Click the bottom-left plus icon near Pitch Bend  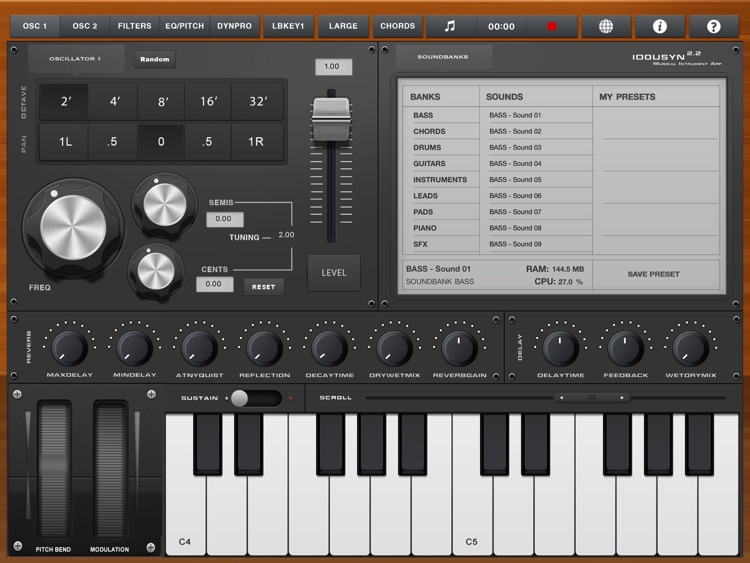(x=17, y=546)
